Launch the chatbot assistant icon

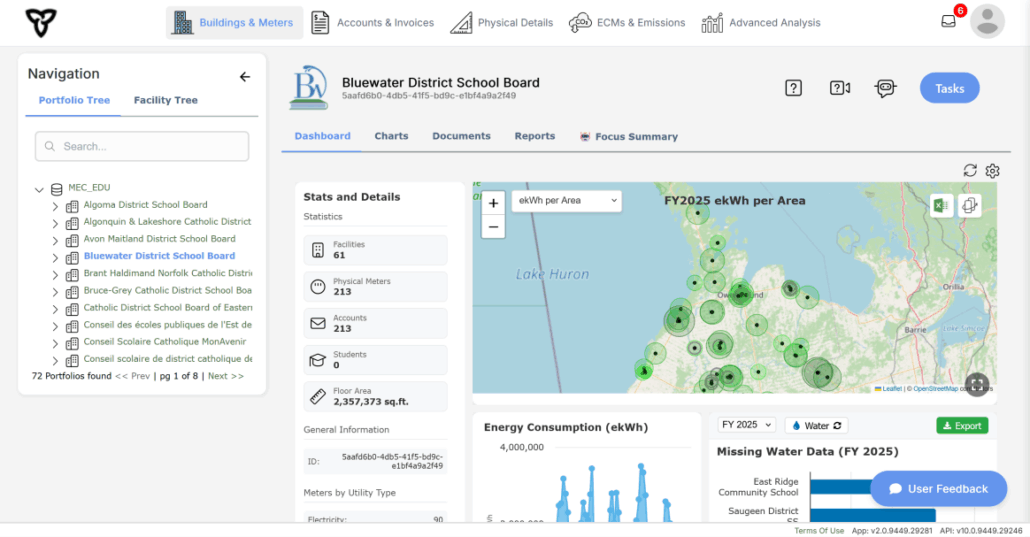(x=885, y=88)
